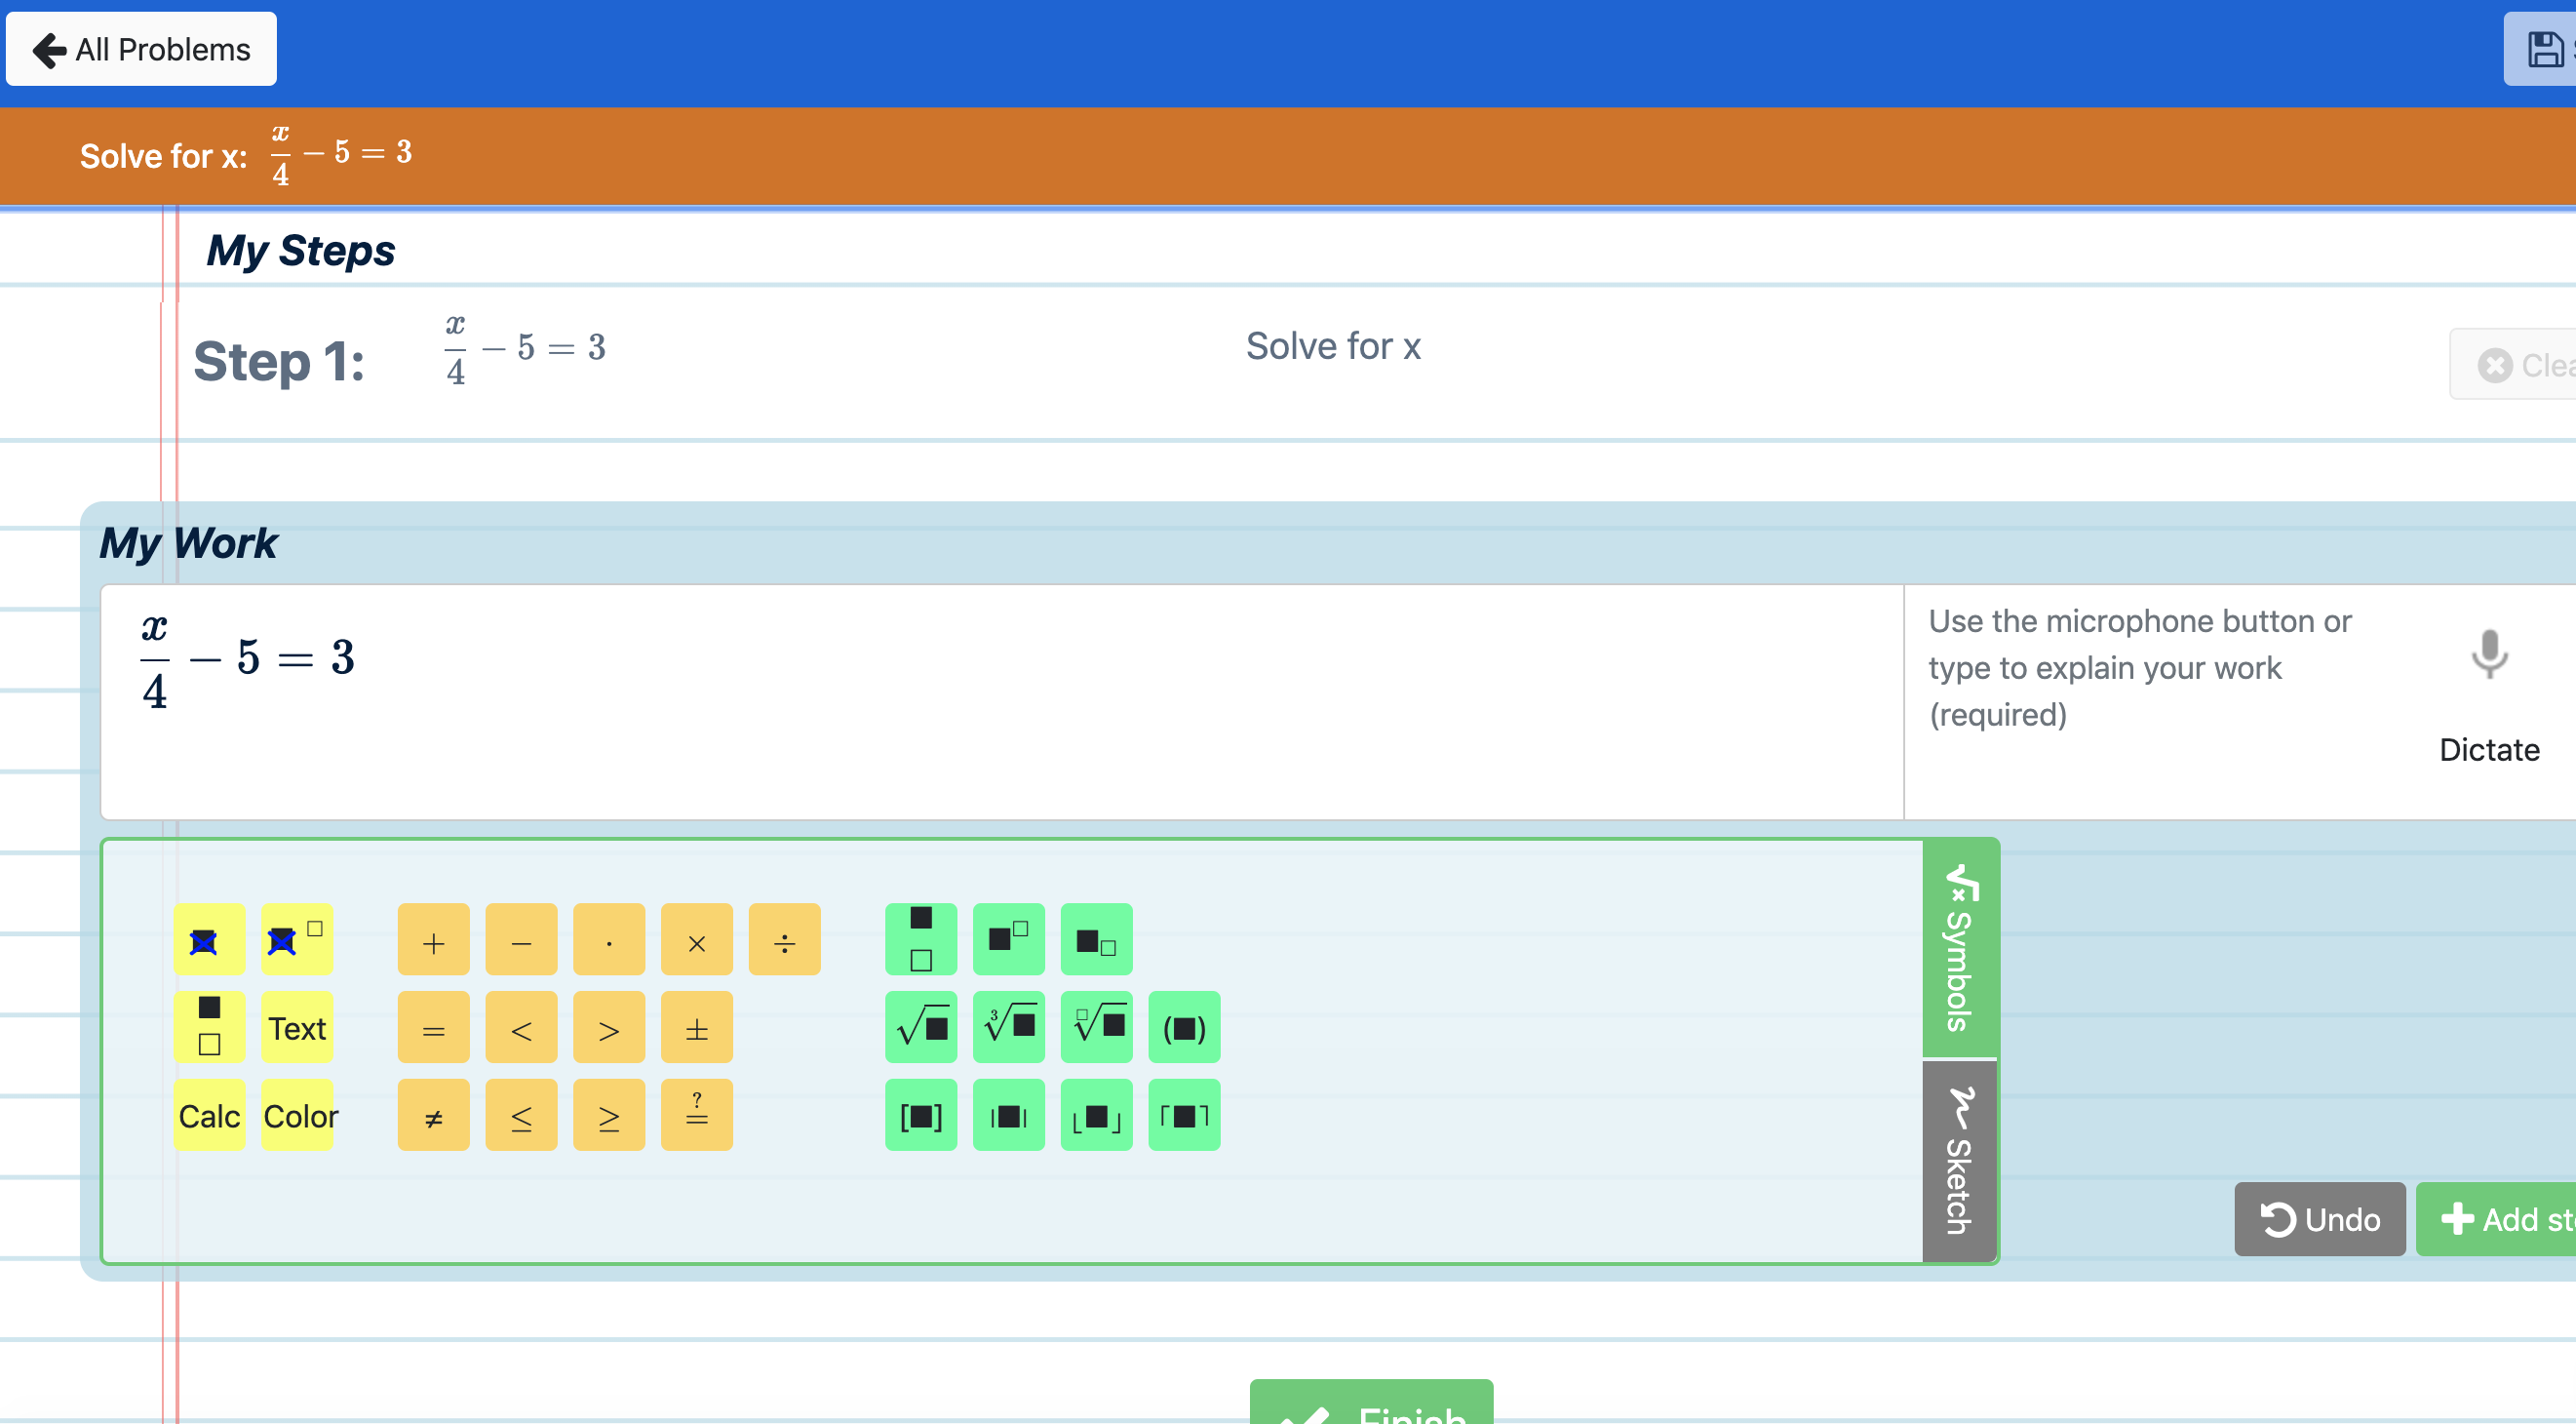Insert the division symbol
The width and height of the screenshot is (2576, 1424).
point(785,939)
